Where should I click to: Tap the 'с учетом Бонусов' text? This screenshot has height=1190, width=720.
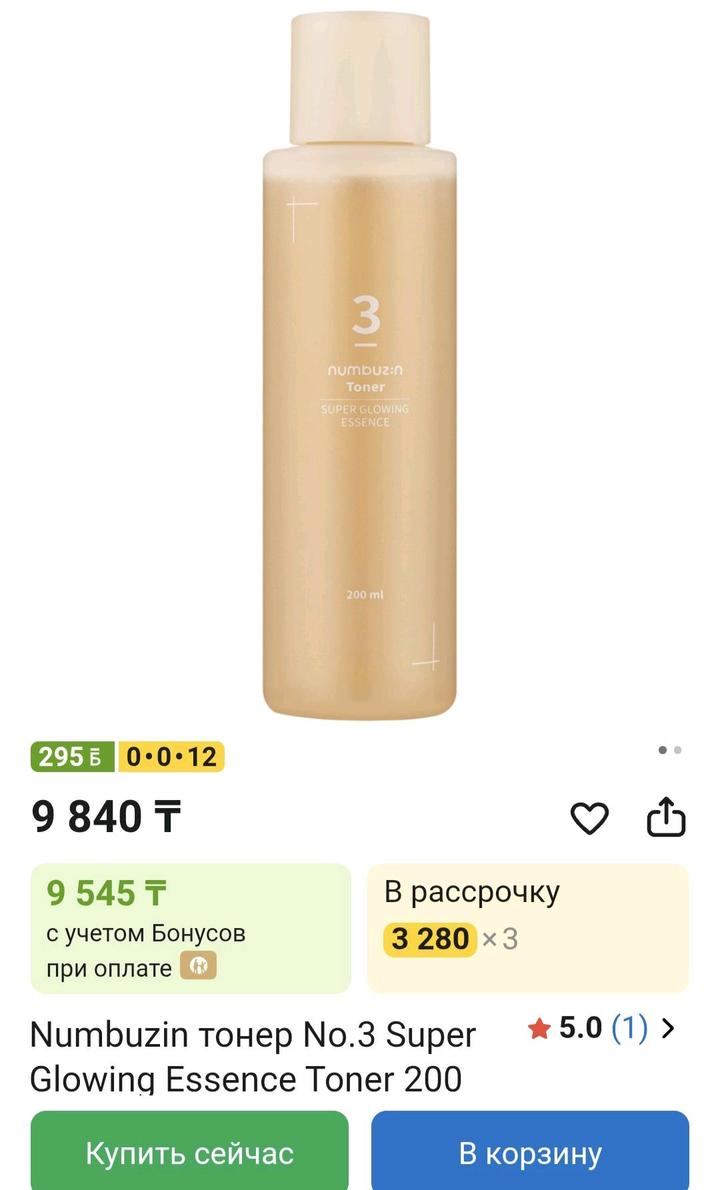(x=146, y=933)
